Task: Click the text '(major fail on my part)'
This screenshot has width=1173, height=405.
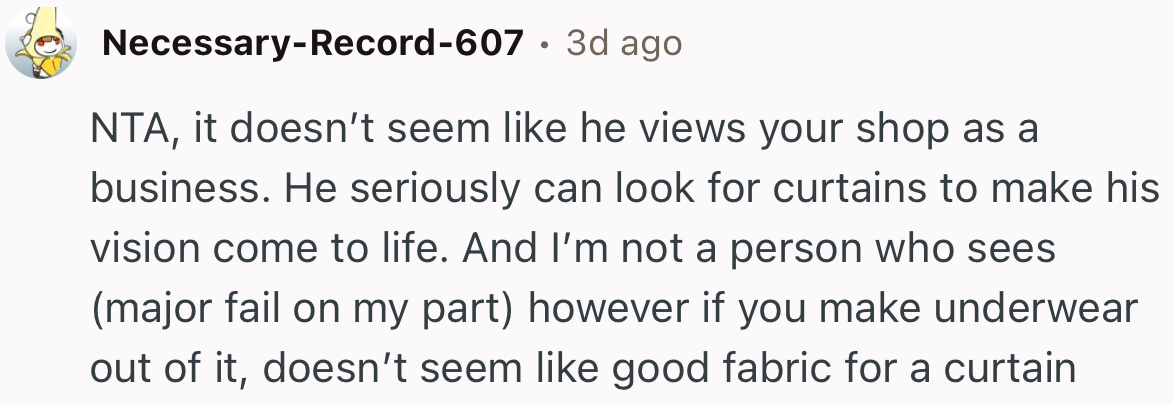Action: (303, 309)
